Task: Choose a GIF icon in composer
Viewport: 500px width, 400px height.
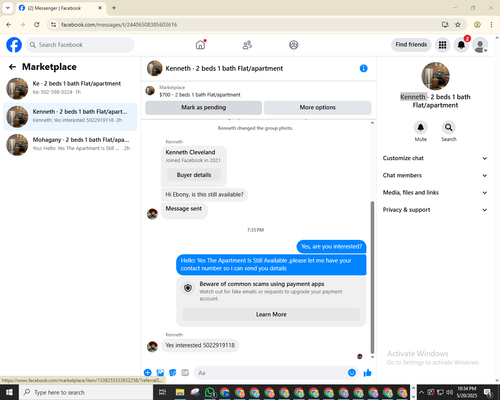Action: point(185,373)
